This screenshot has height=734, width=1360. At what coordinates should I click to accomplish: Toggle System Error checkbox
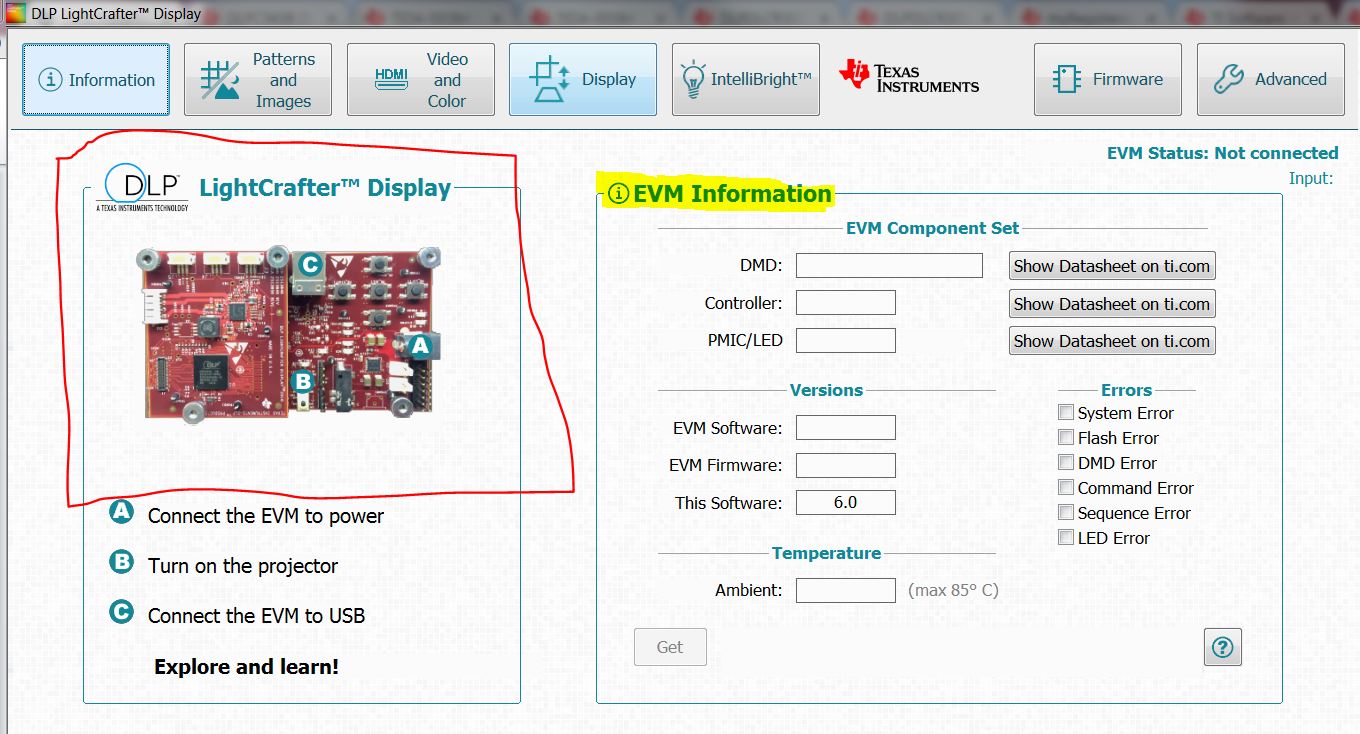point(1066,413)
